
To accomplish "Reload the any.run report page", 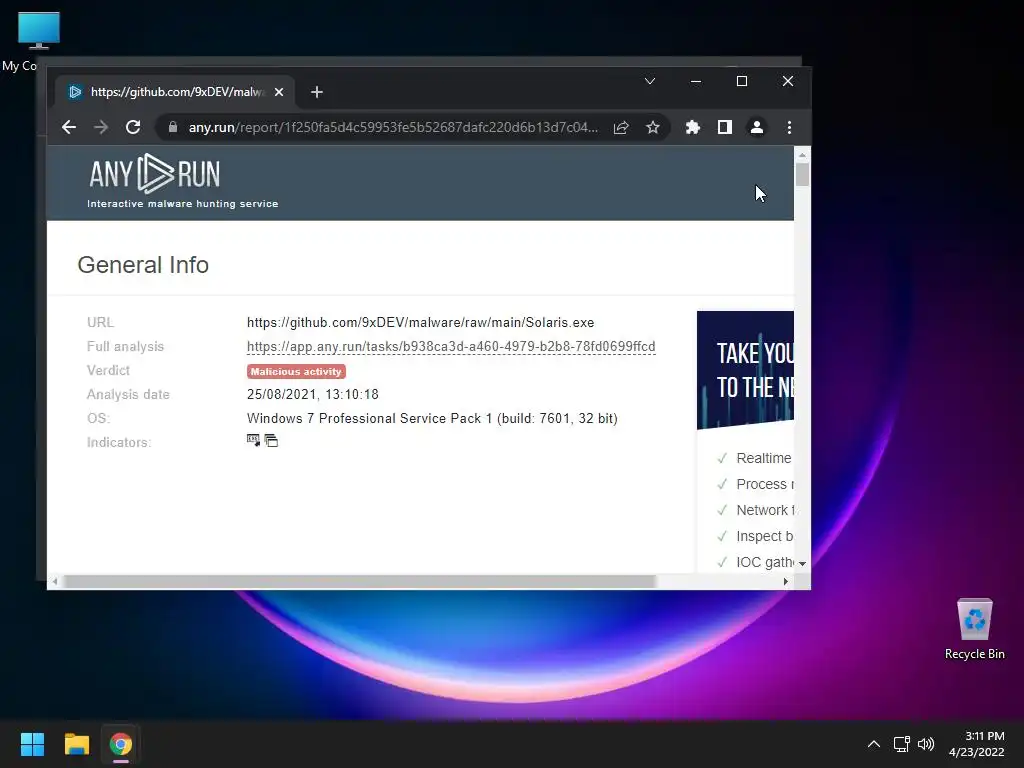I will [133, 127].
